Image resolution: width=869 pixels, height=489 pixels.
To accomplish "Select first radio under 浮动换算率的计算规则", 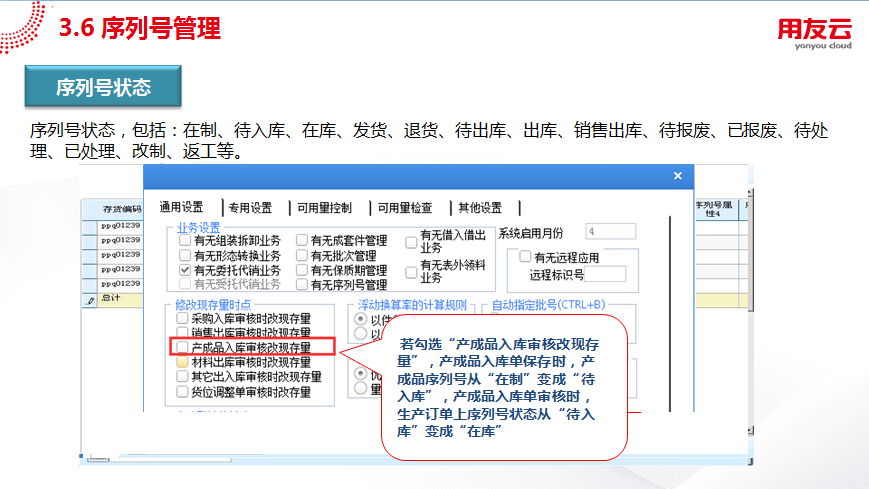I will 360,319.
